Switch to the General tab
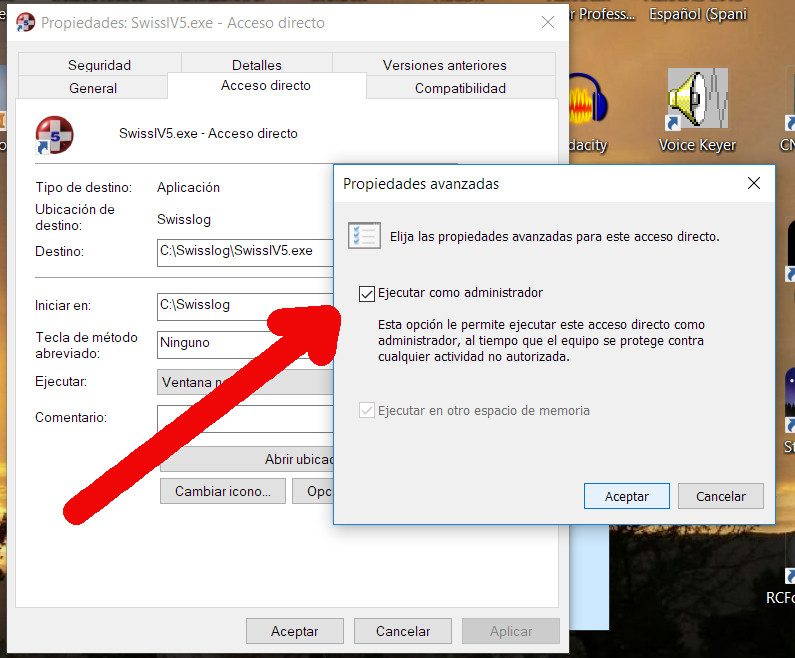The height and width of the screenshot is (658, 795). tap(93, 88)
